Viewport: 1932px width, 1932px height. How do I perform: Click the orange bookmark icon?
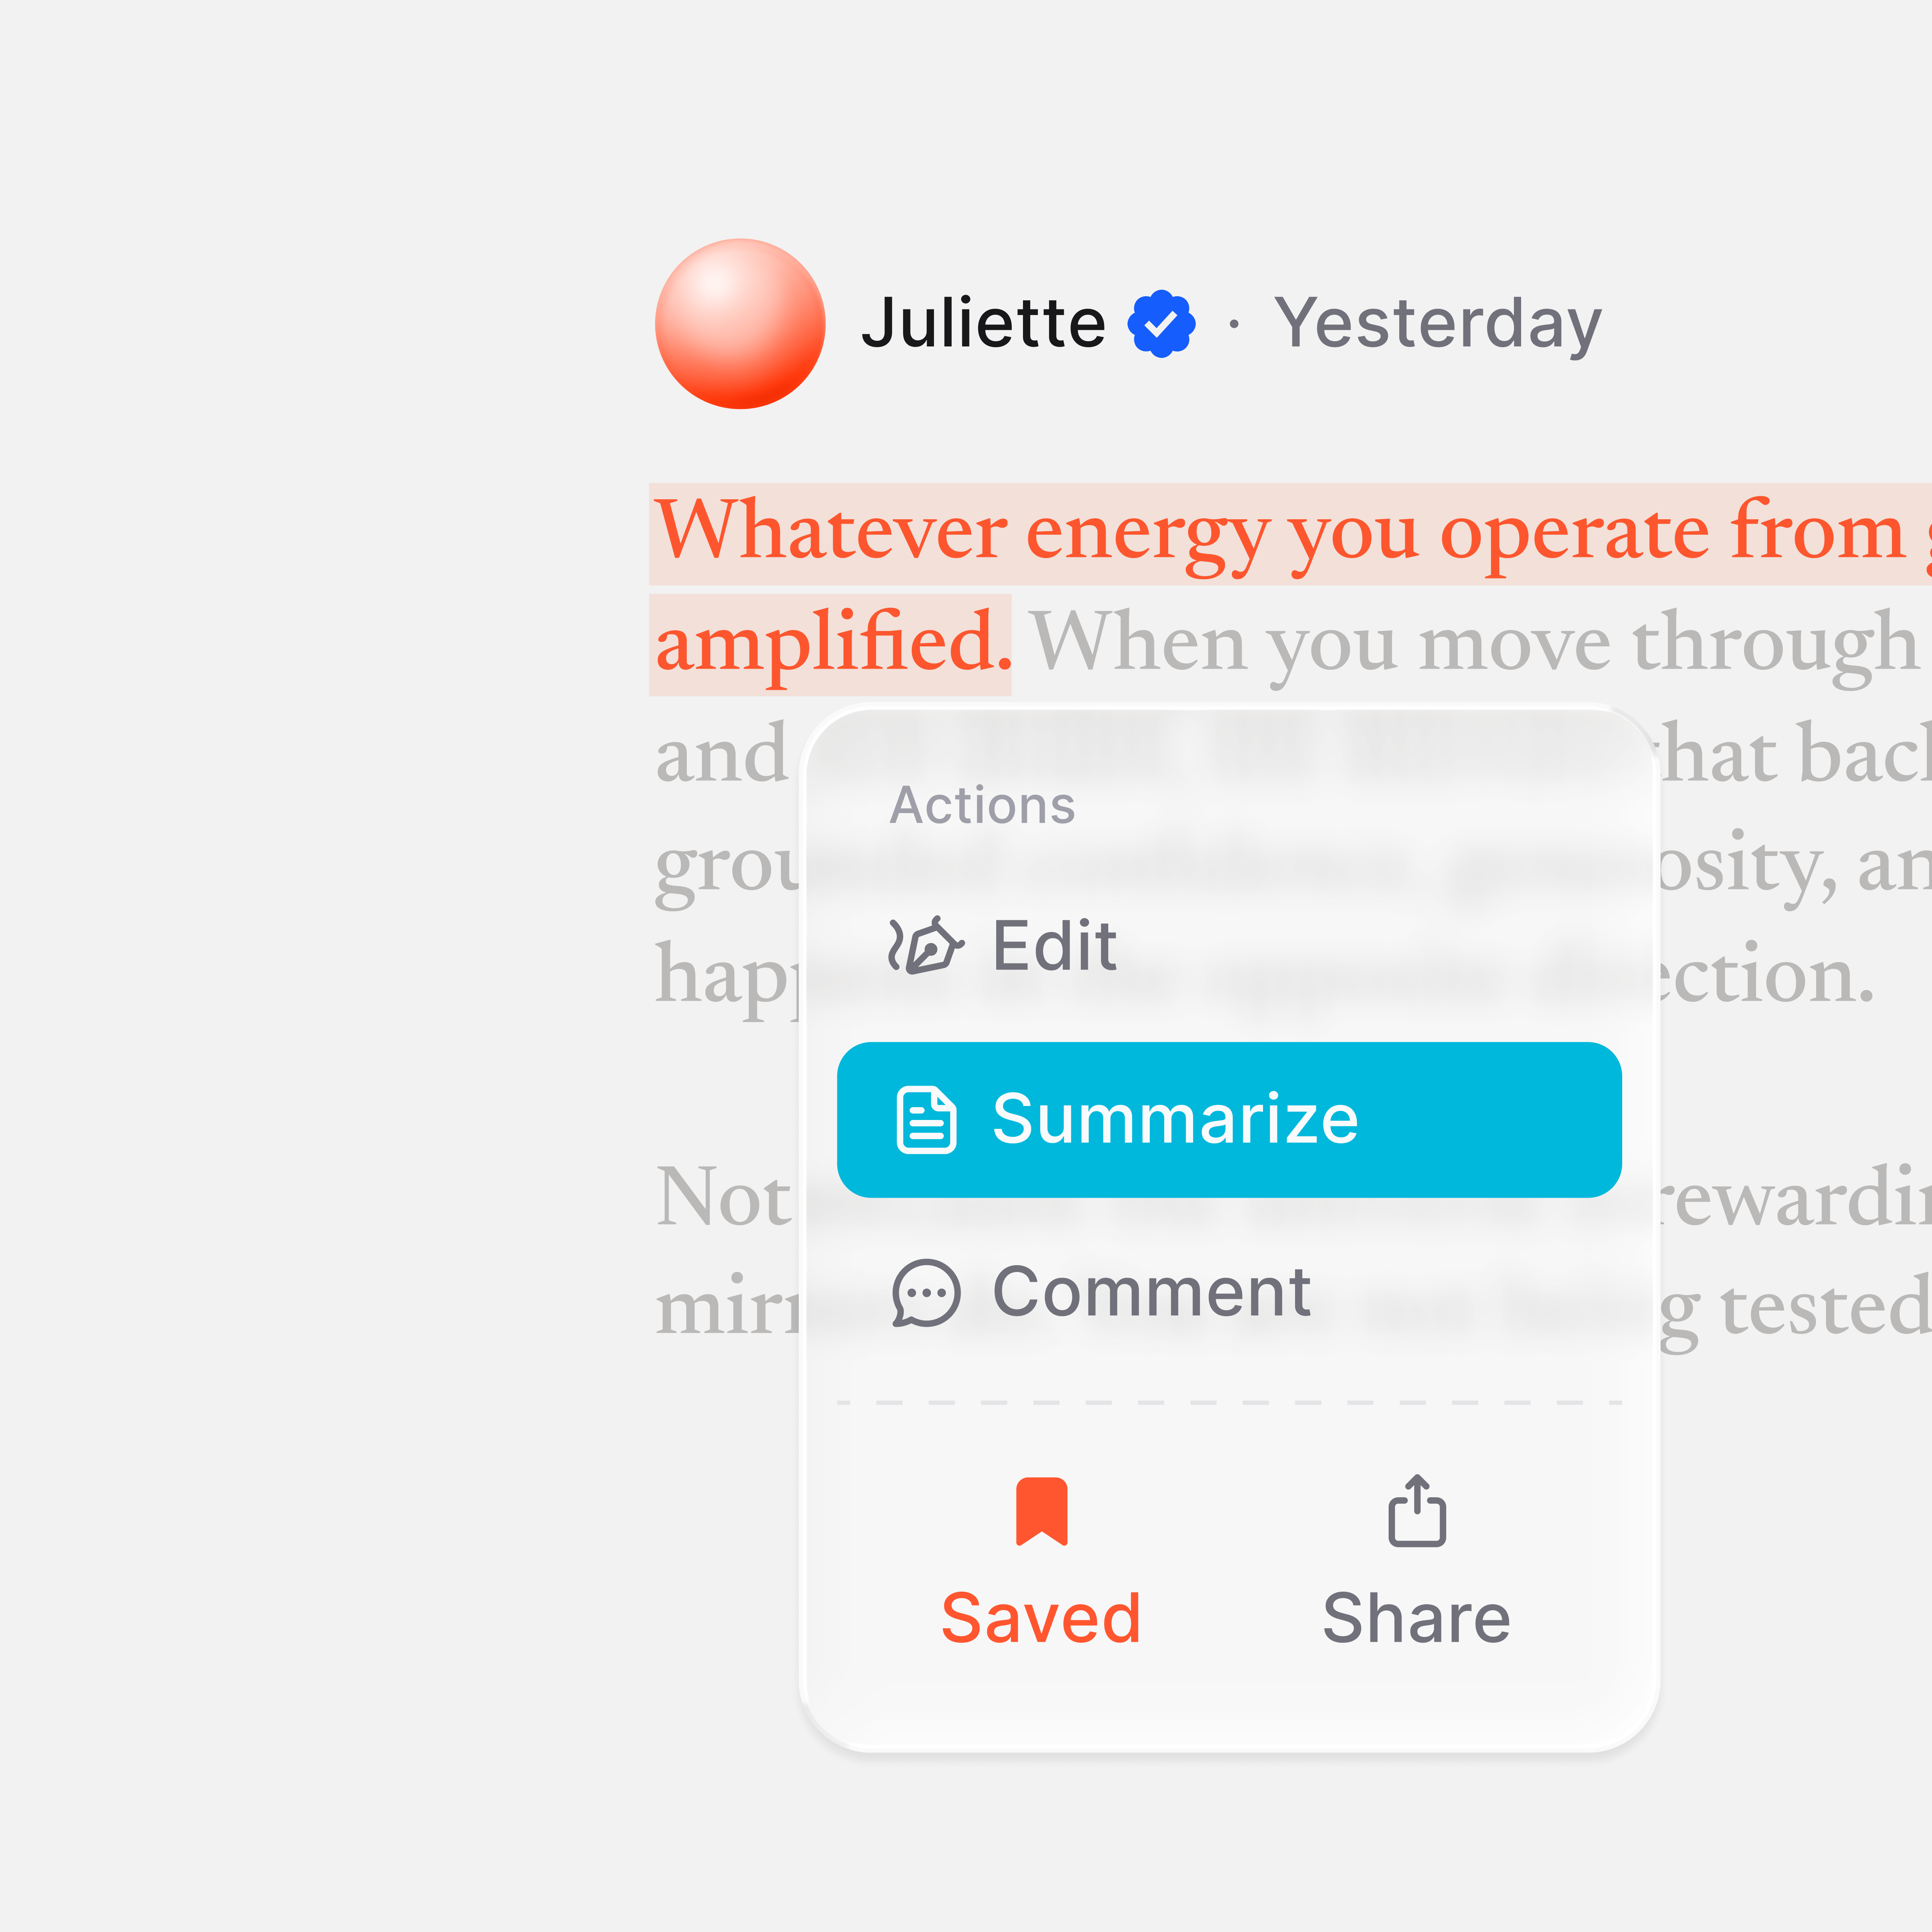pos(1041,1511)
